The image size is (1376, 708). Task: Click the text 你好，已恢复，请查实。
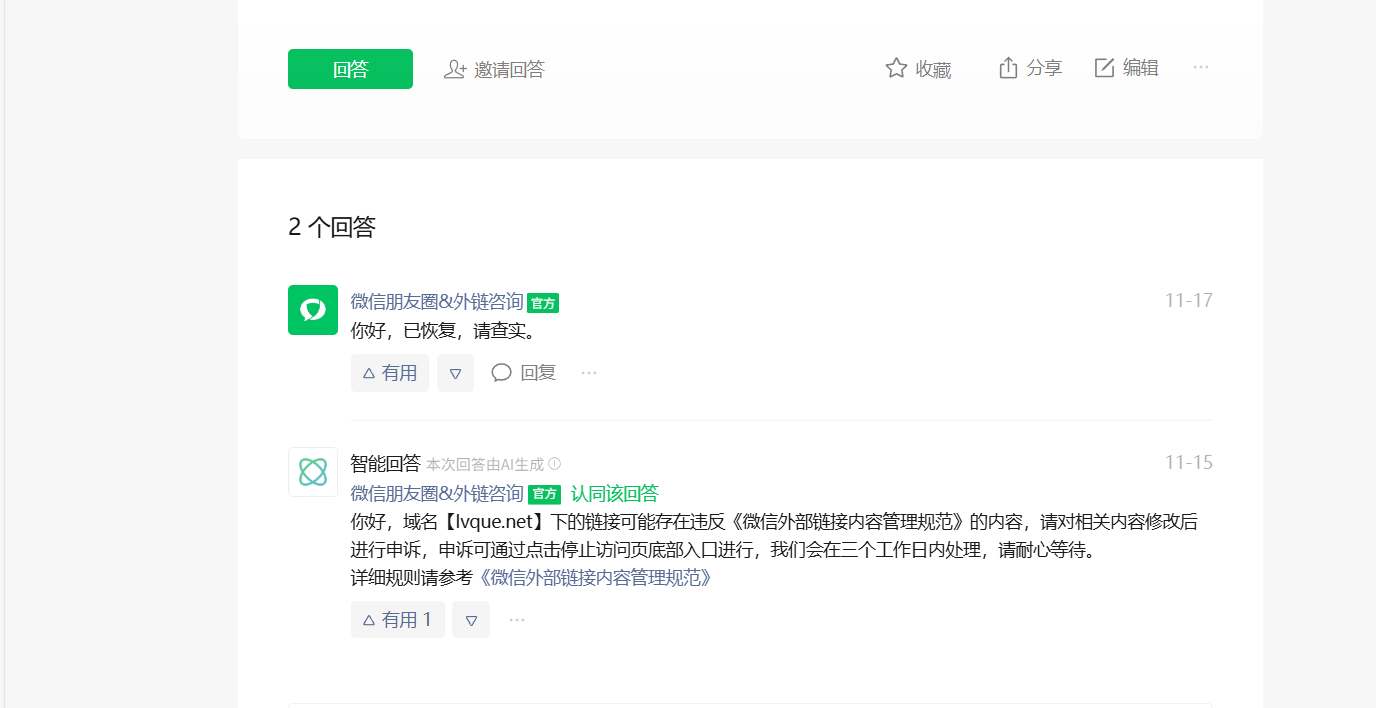(444, 331)
